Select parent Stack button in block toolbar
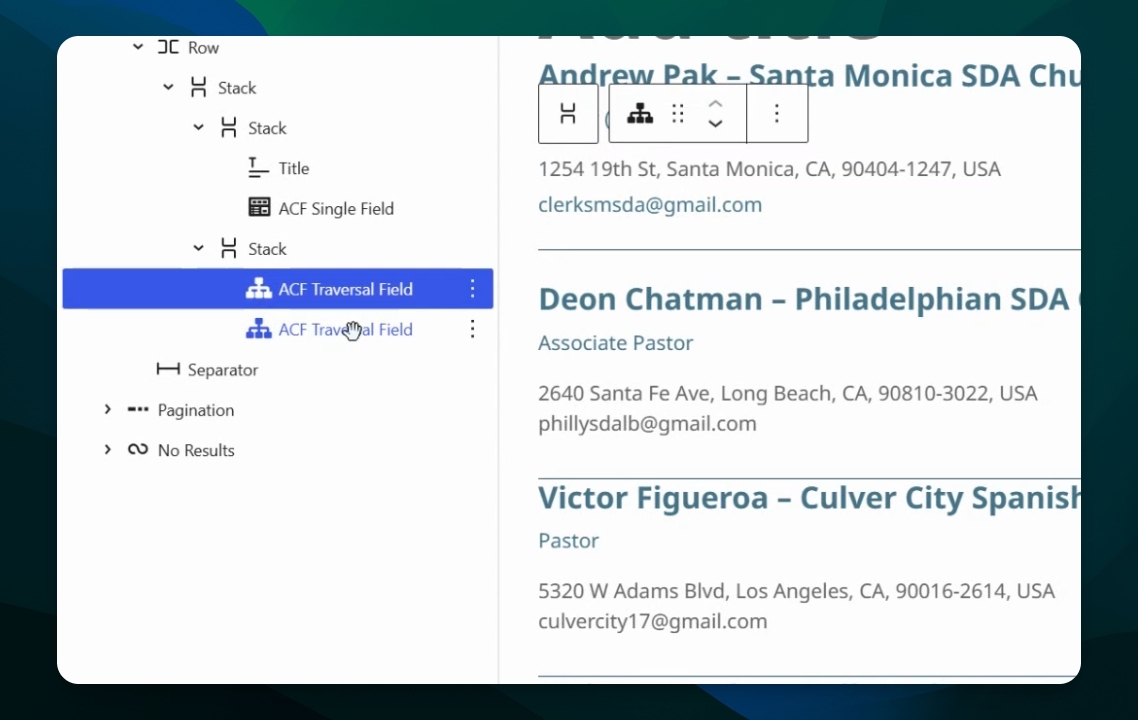This screenshot has height=720, width=1138. coord(568,113)
